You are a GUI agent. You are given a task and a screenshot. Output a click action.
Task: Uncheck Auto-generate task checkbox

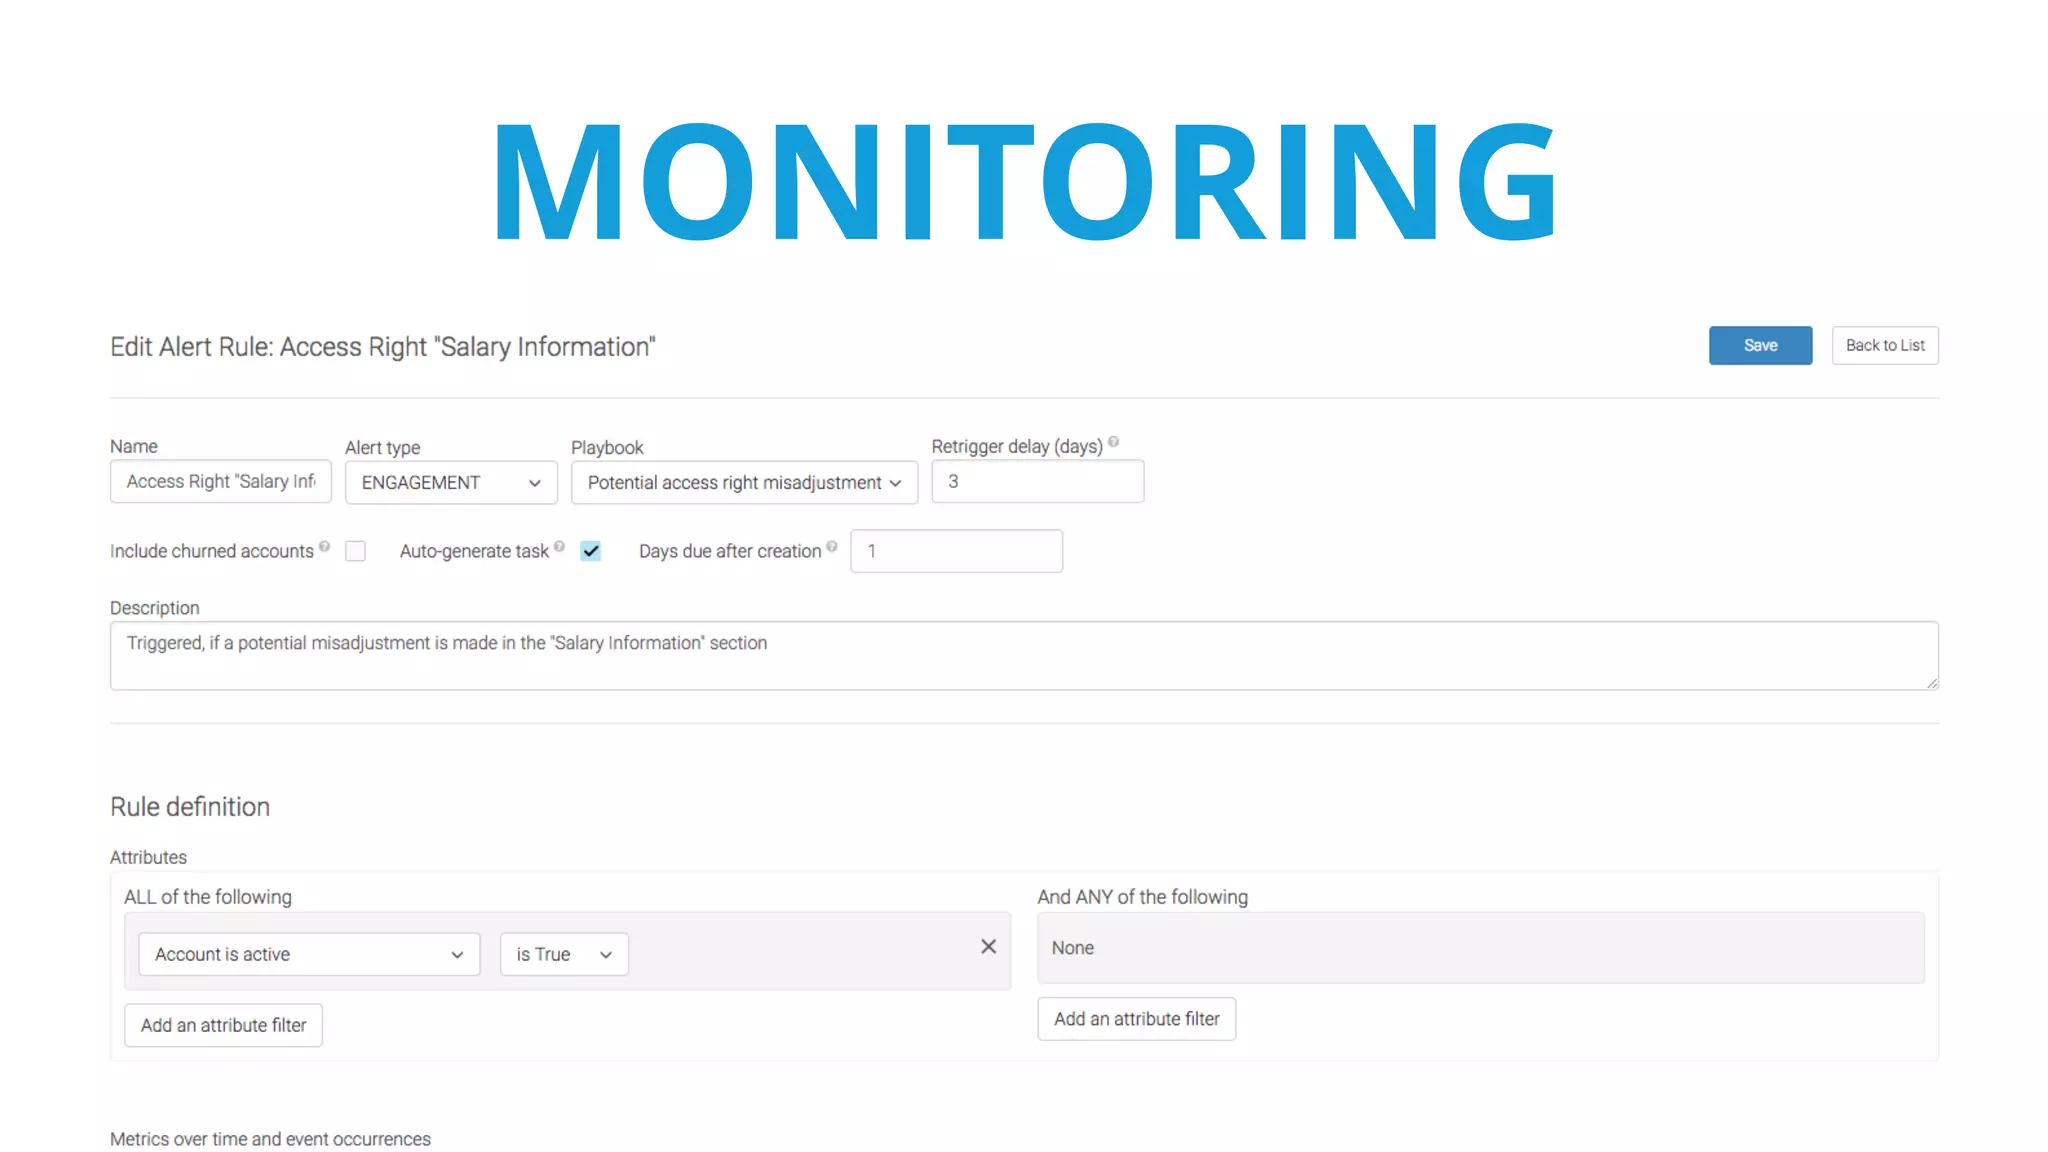tap(591, 551)
